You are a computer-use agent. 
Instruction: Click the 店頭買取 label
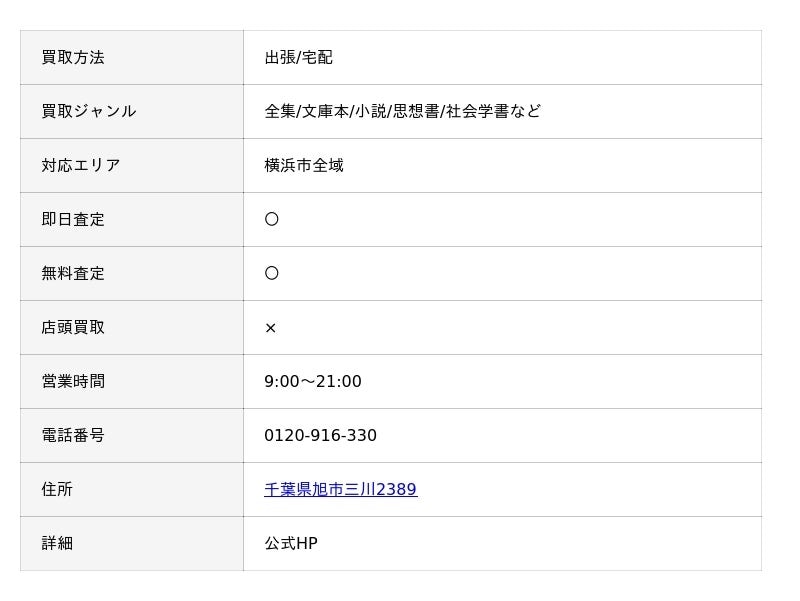73,328
